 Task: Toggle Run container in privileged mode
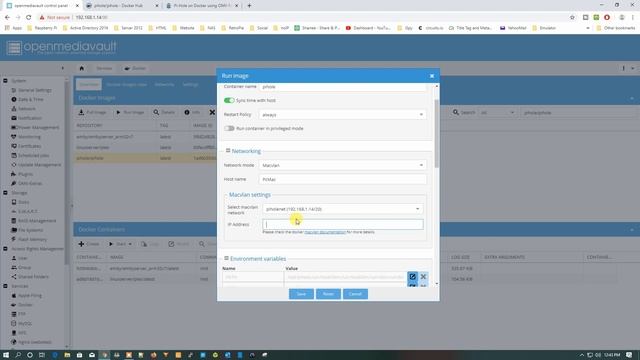point(229,129)
